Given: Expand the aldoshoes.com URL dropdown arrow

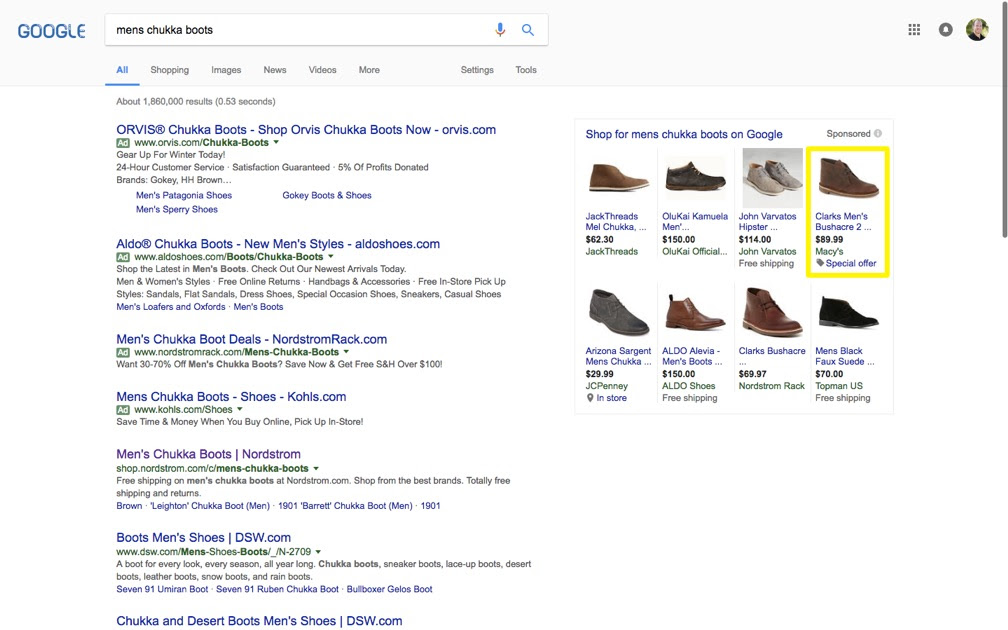Looking at the screenshot, I should [331, 256].
